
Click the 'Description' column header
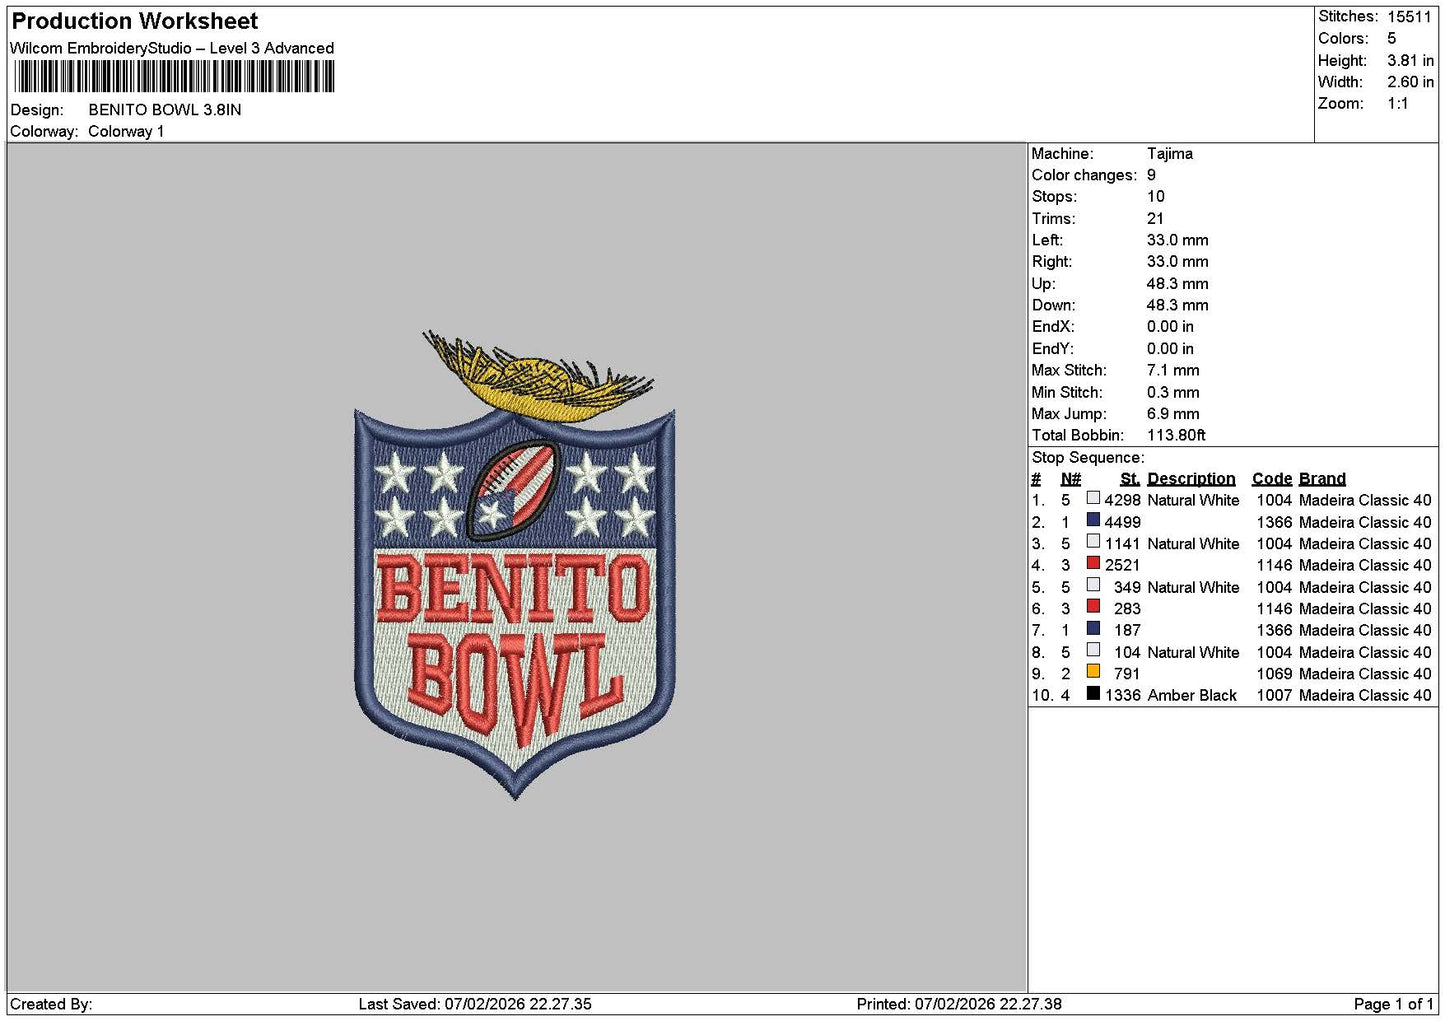coord(1191,479)
